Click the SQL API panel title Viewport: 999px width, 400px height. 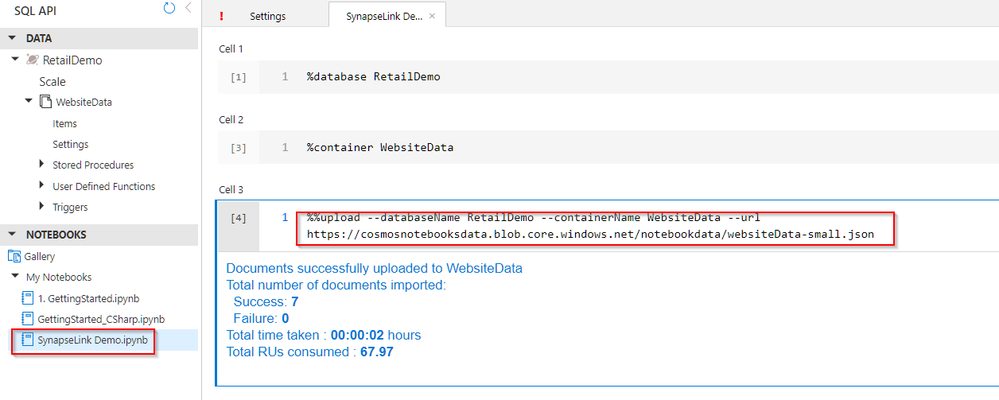coord(36,11)
